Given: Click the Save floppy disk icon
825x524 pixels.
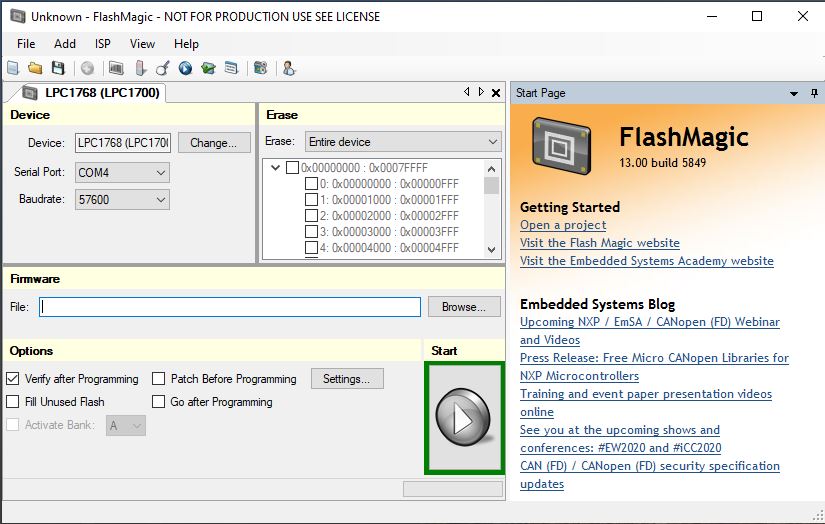Looking at the screenshot, I should 58,68.
